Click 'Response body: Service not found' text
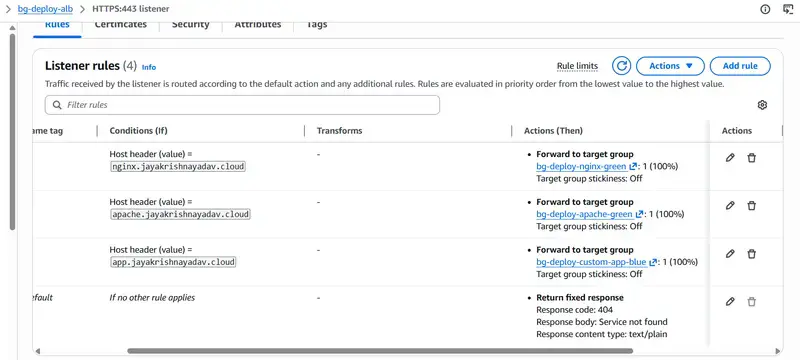Viewport: 800px width, 360px height. point(602,322)
